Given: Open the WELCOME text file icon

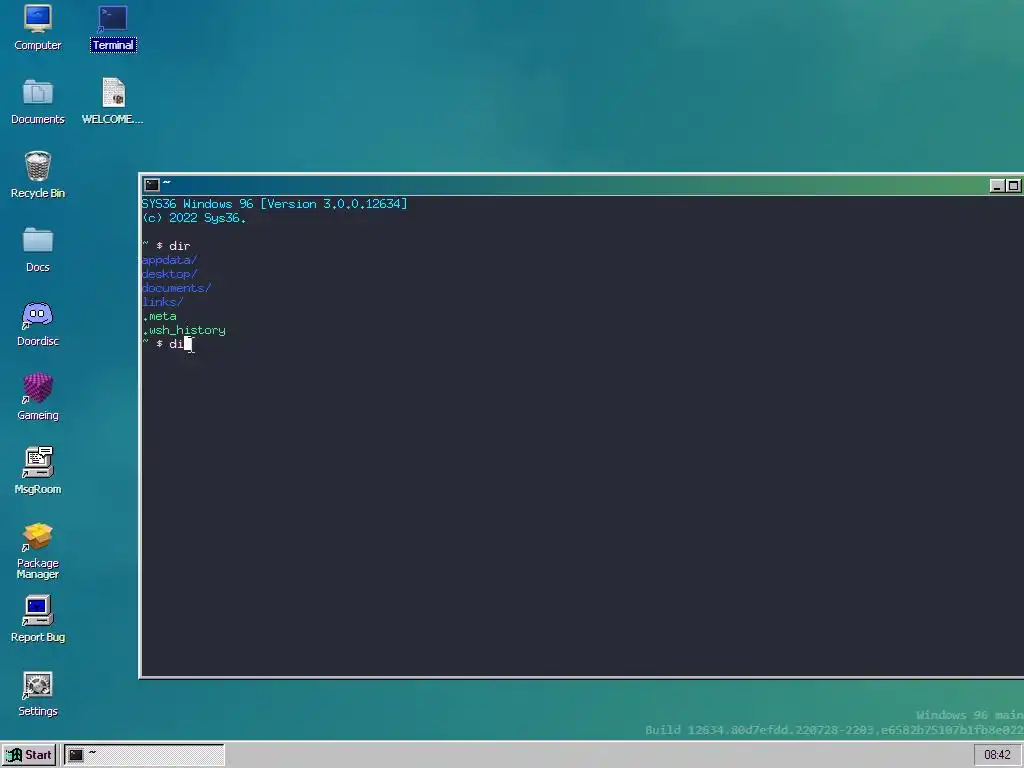Looking at the screenshot, I should [x=113, y=102].
